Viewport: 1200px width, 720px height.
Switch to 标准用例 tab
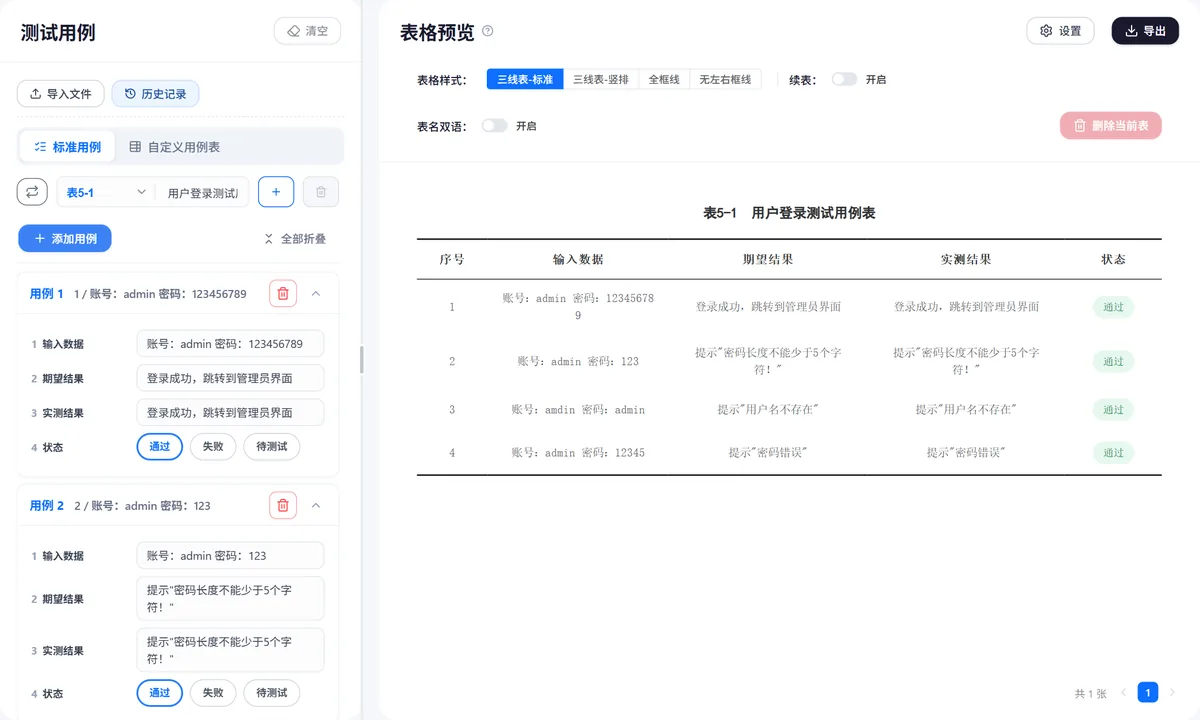tap(68, 147)
